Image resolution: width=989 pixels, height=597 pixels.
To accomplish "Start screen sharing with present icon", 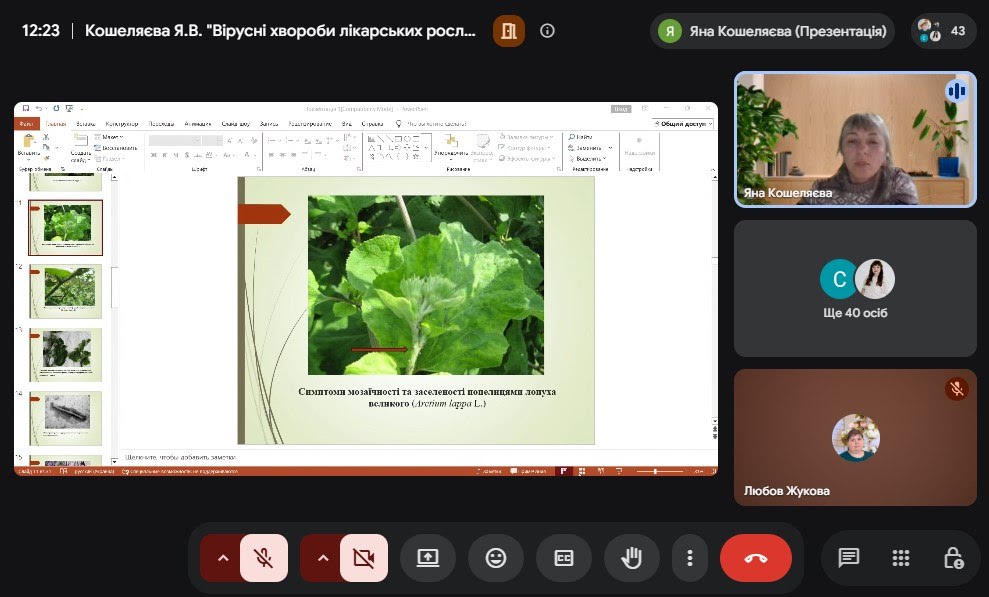I will click(428, 558).
